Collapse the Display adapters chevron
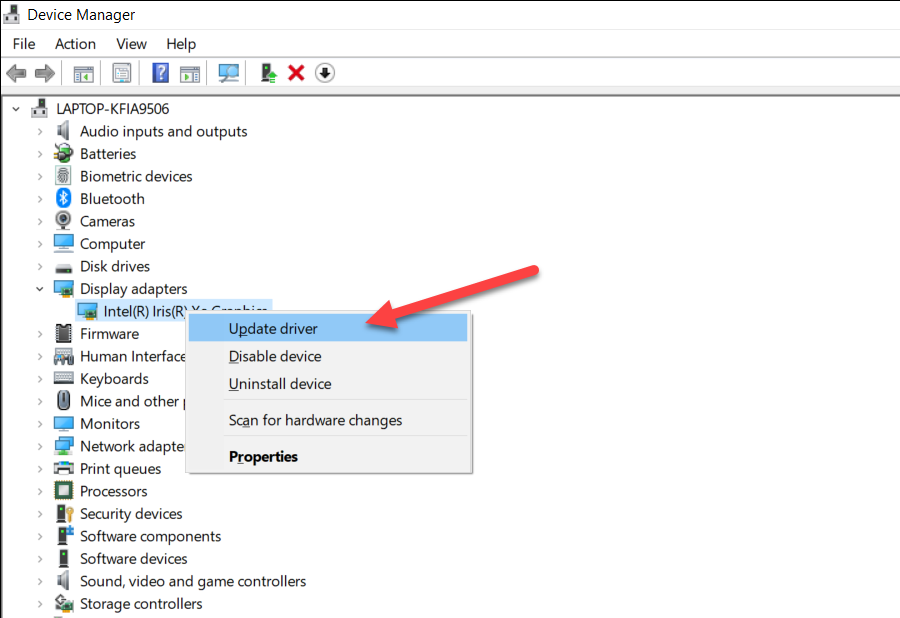Viewport: 900px width, 618px height. tap(40, 289)
